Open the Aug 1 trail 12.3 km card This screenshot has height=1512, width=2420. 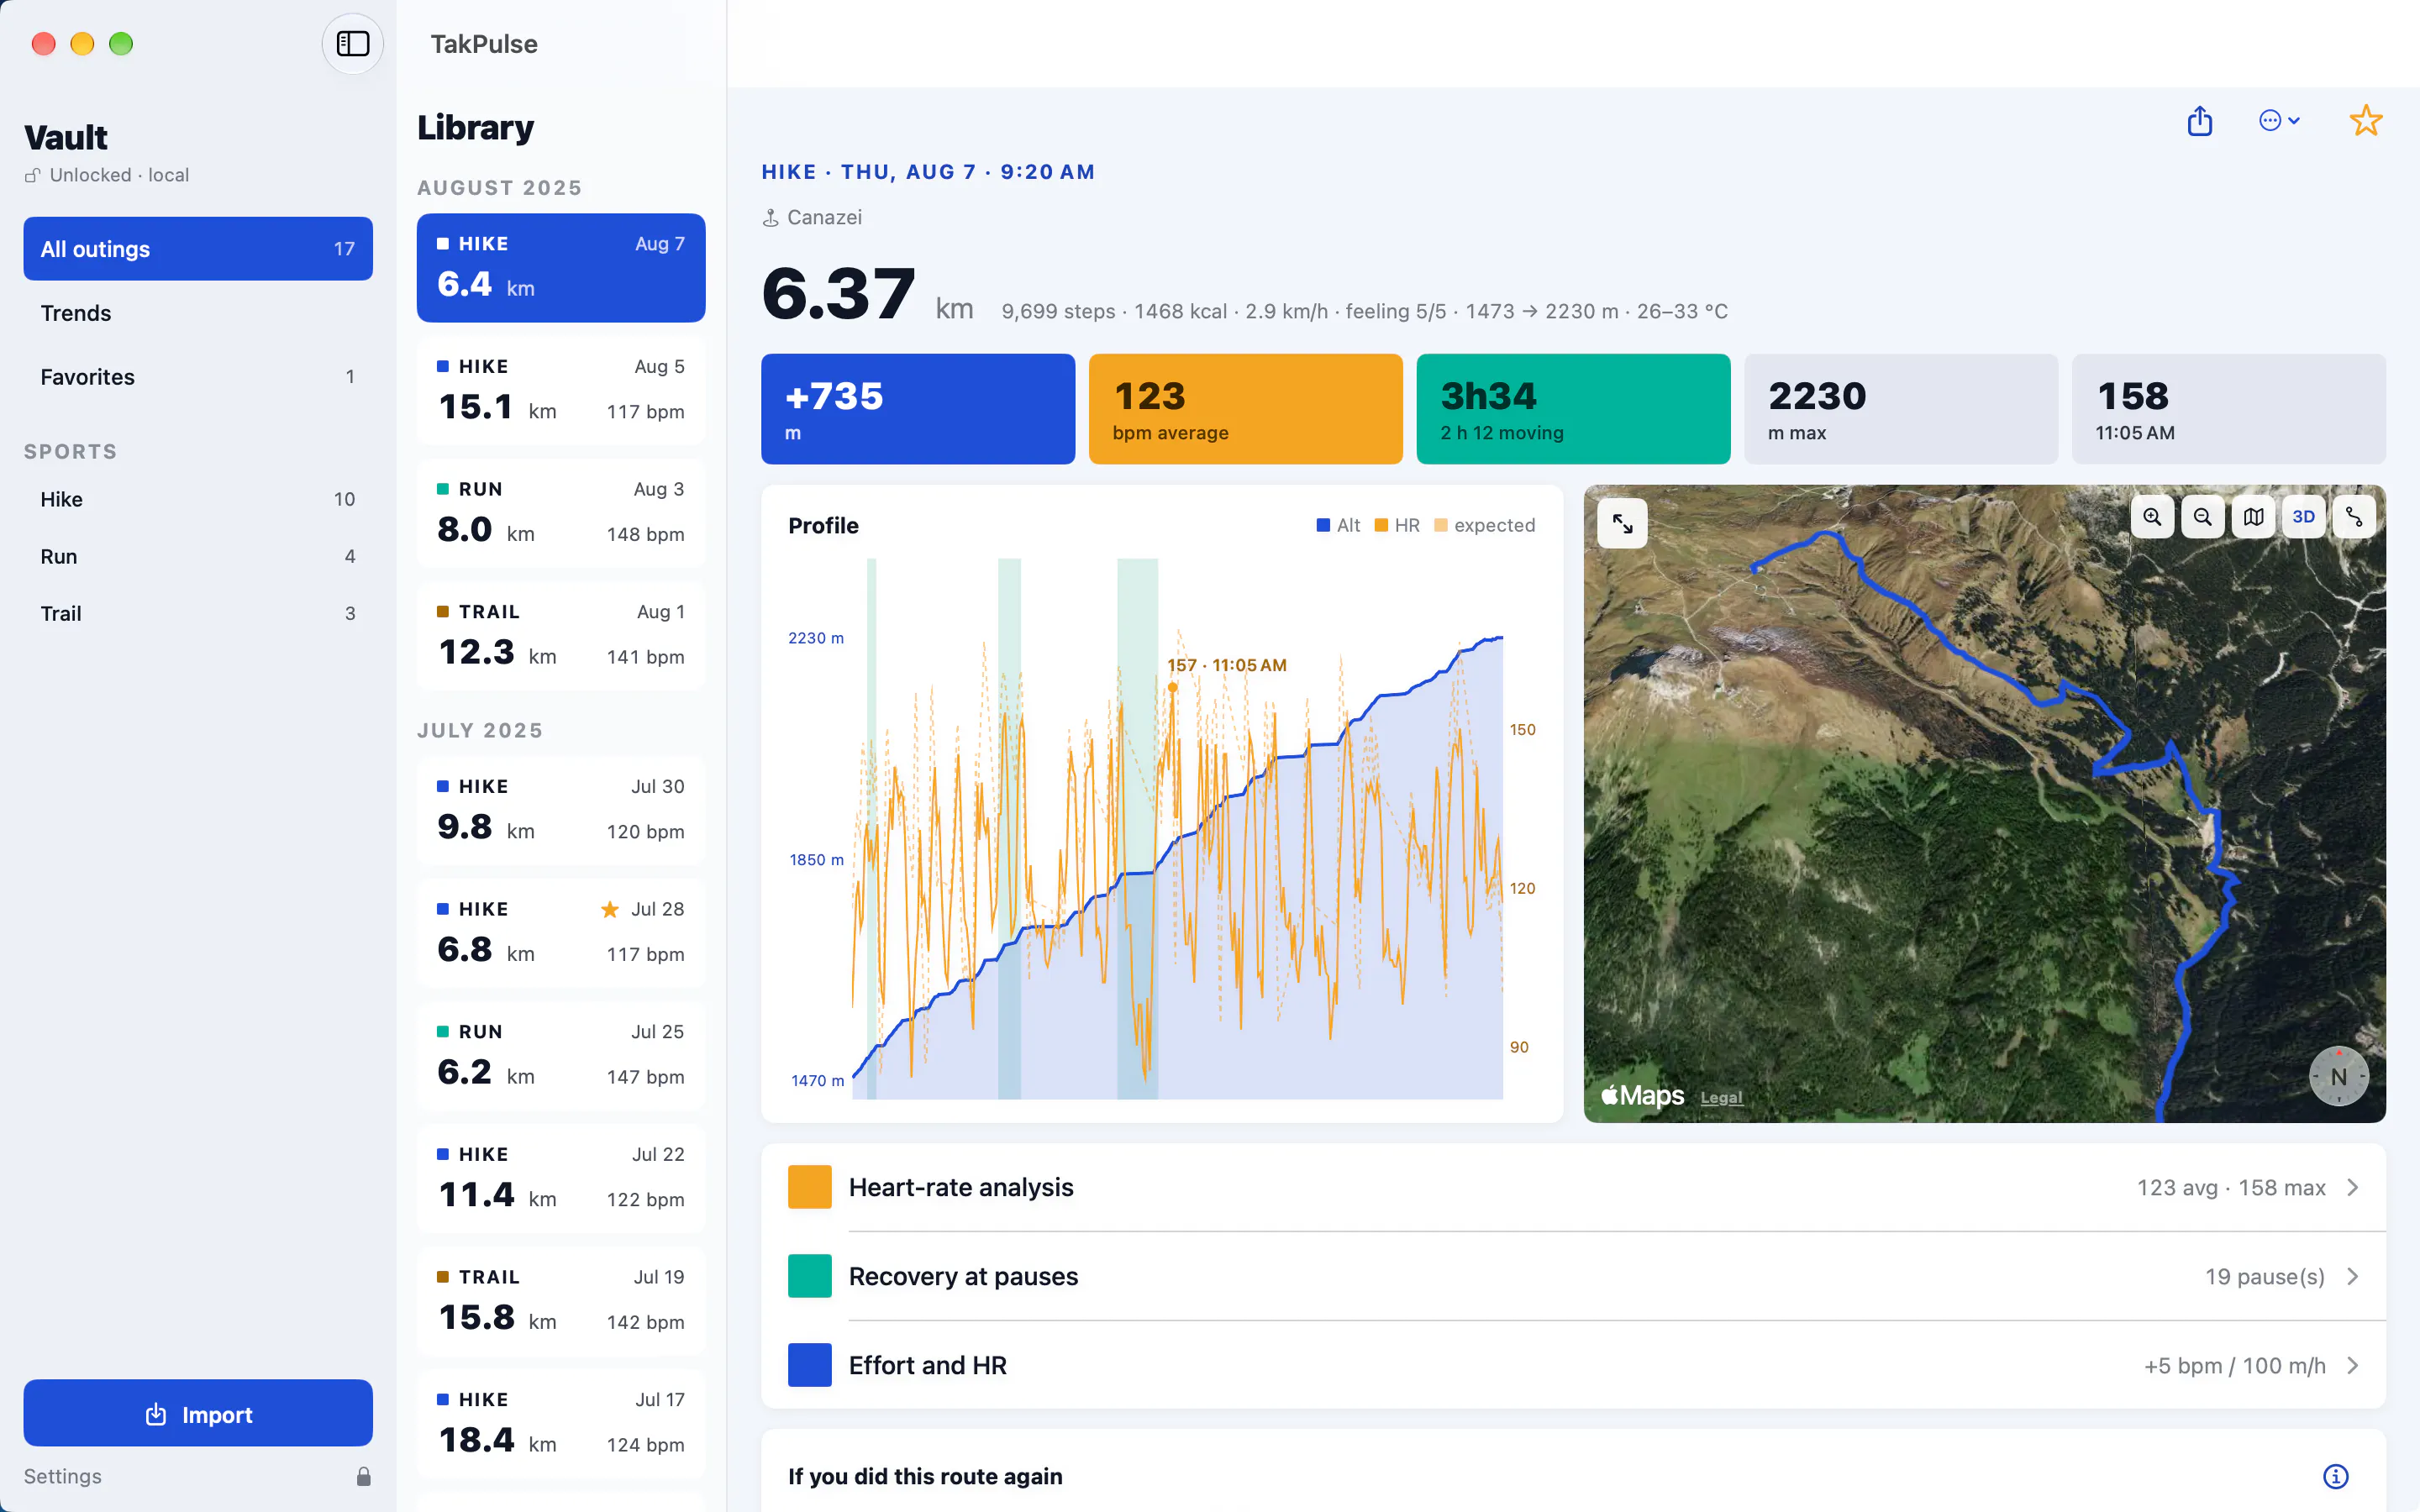[561, 636]
